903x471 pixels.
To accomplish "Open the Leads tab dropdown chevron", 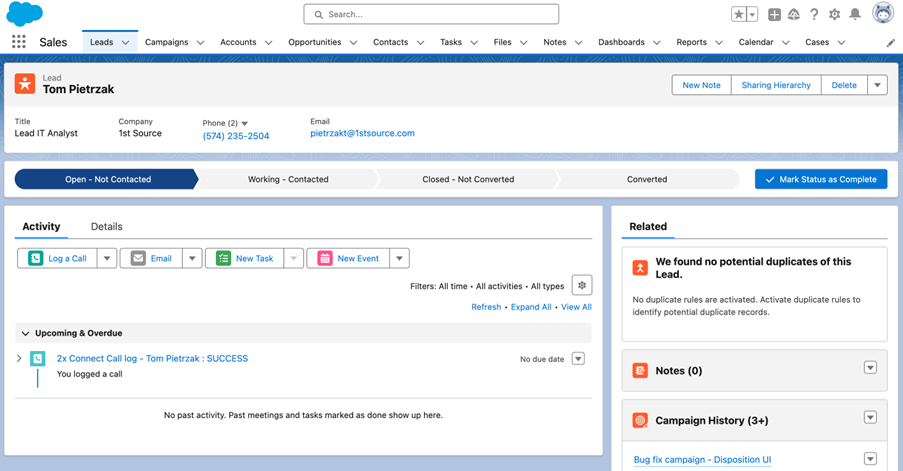I will tap(126, 43).
